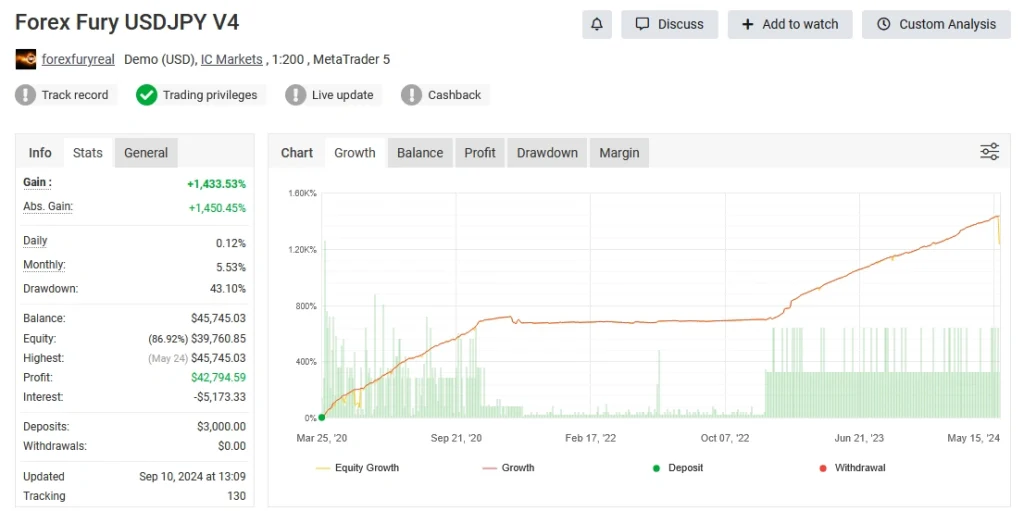Click deposits value $3,000.00
1024x511 pixels.
click(x=221, y=427)
